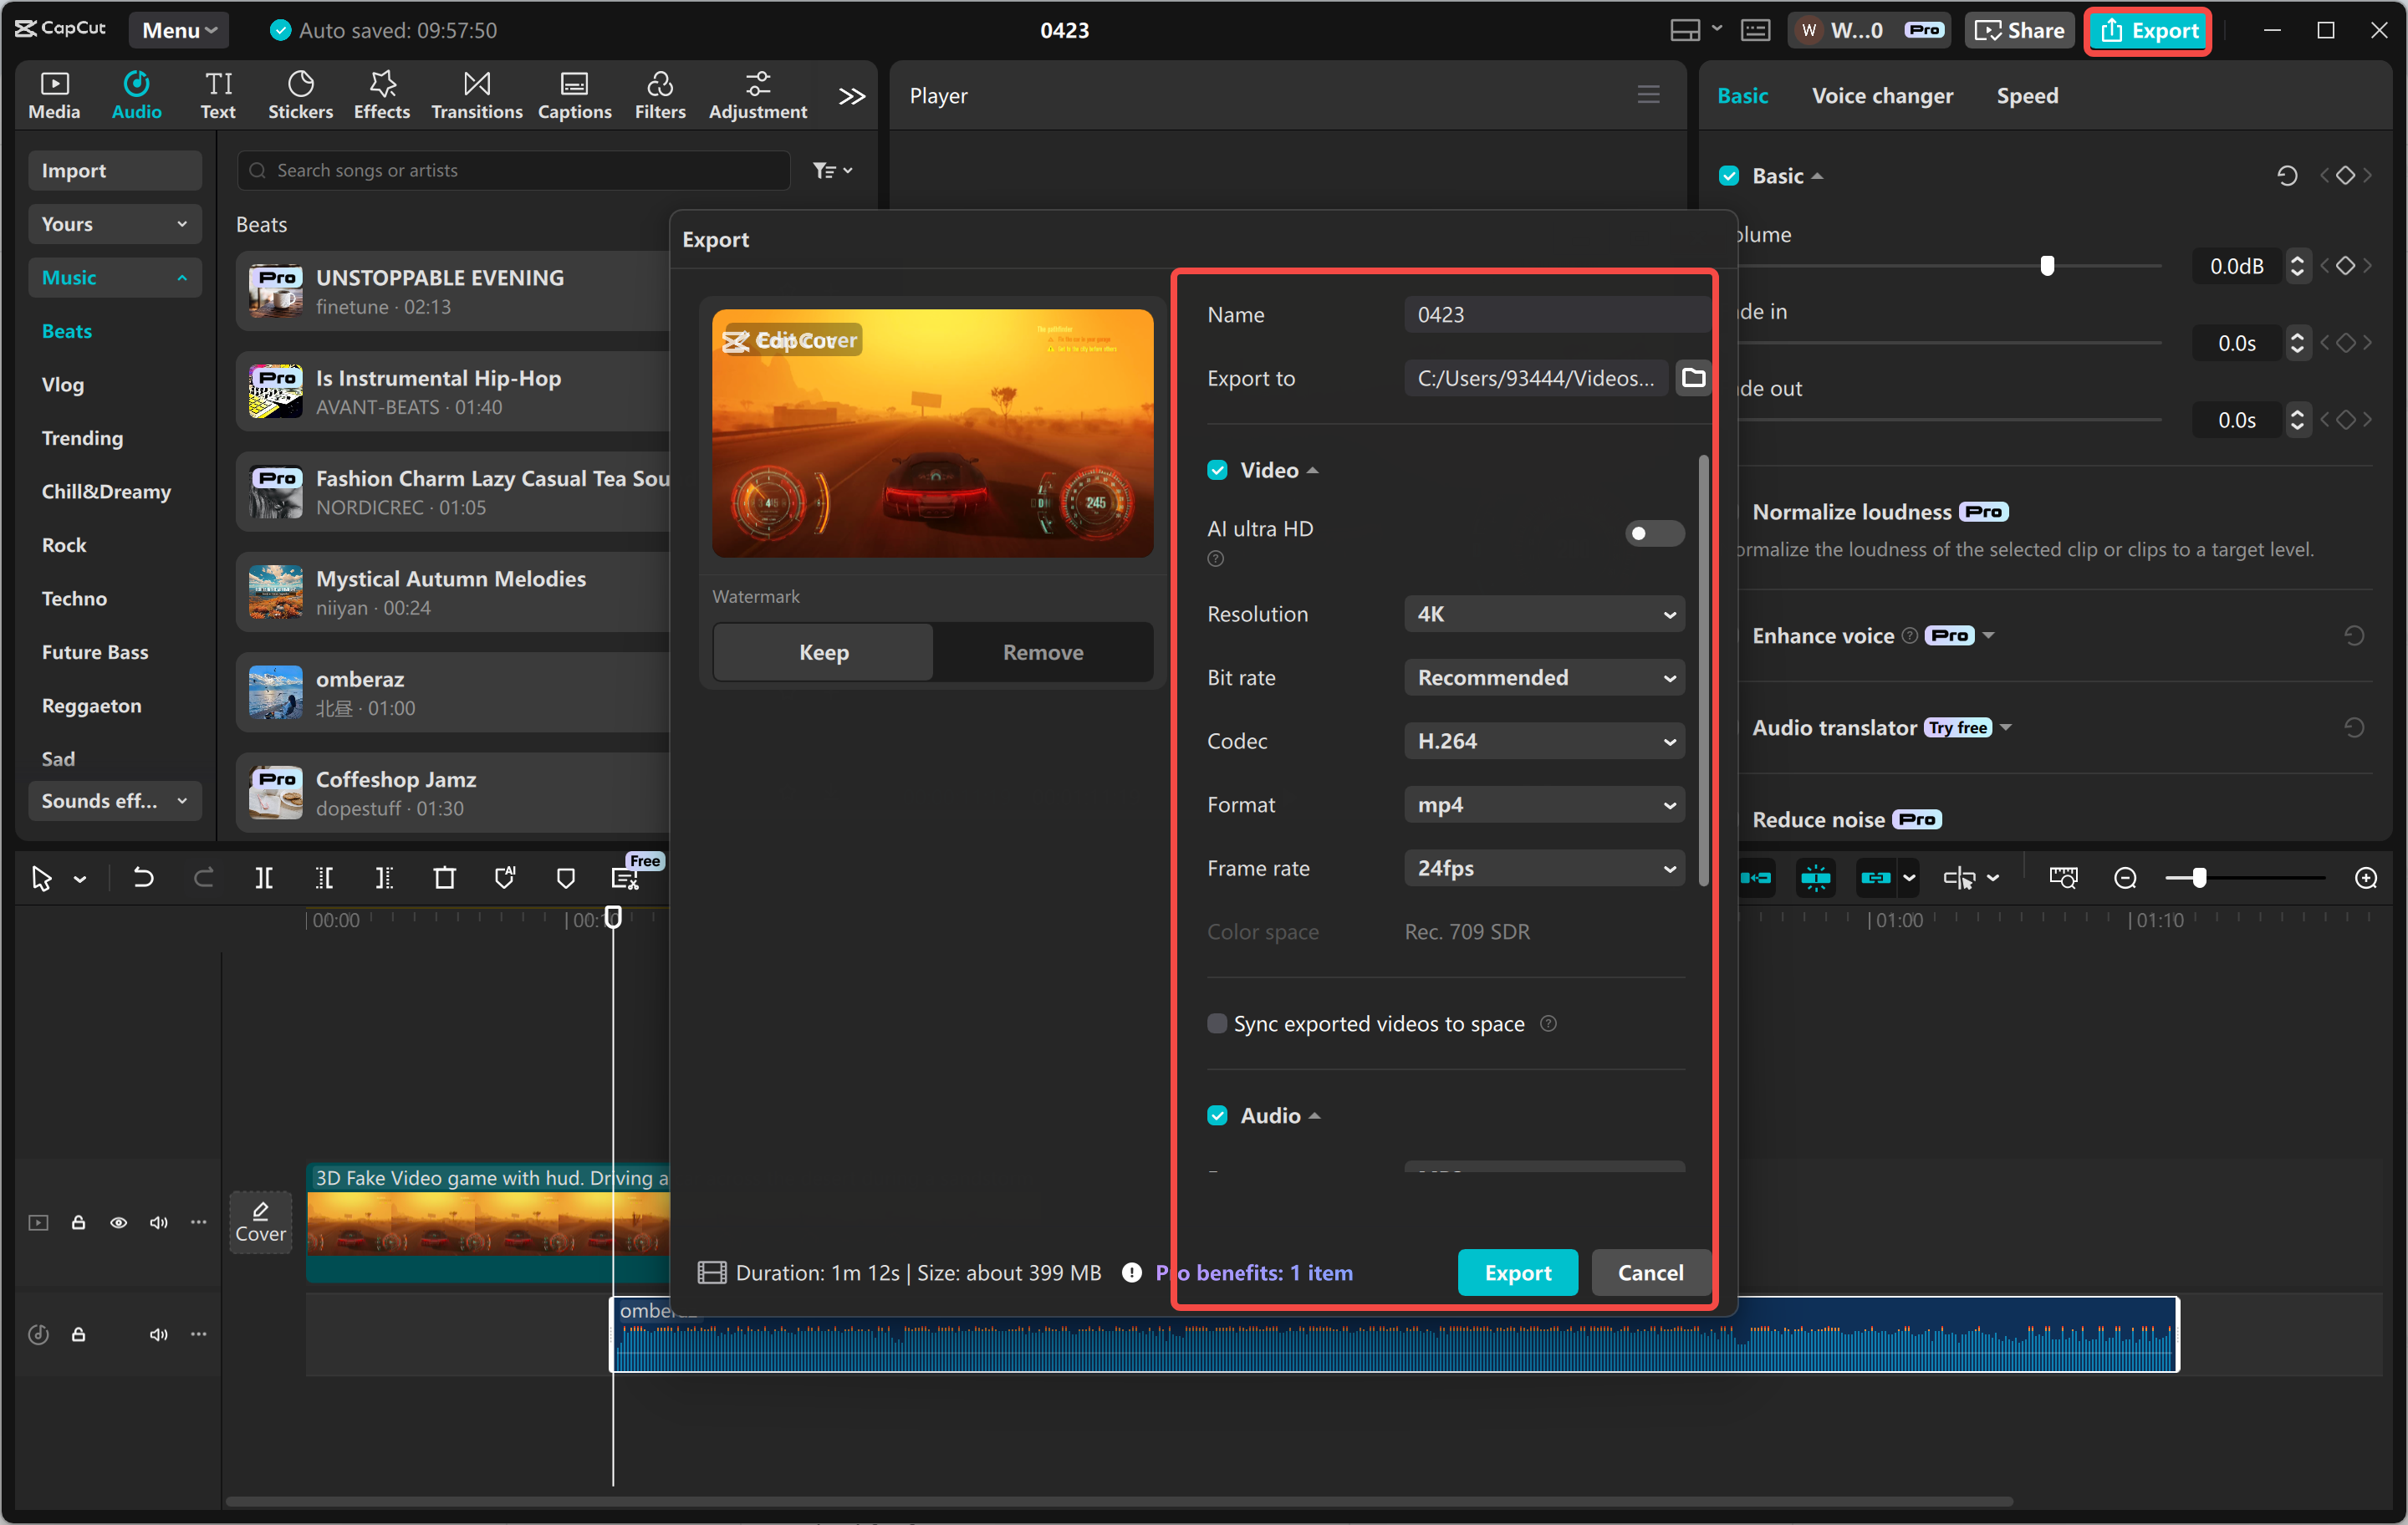The image size is (2408, 1525).
Task: Open the Filters panel
Action: coord(659,93)
